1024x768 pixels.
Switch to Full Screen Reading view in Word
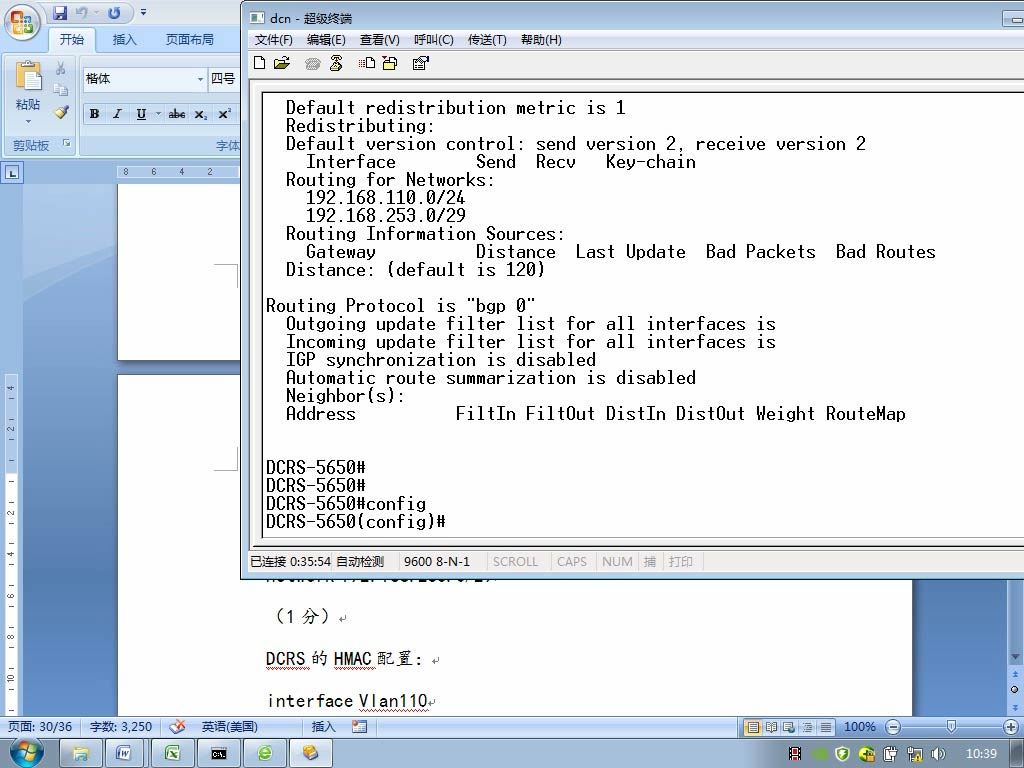click(x=771, y=727)
